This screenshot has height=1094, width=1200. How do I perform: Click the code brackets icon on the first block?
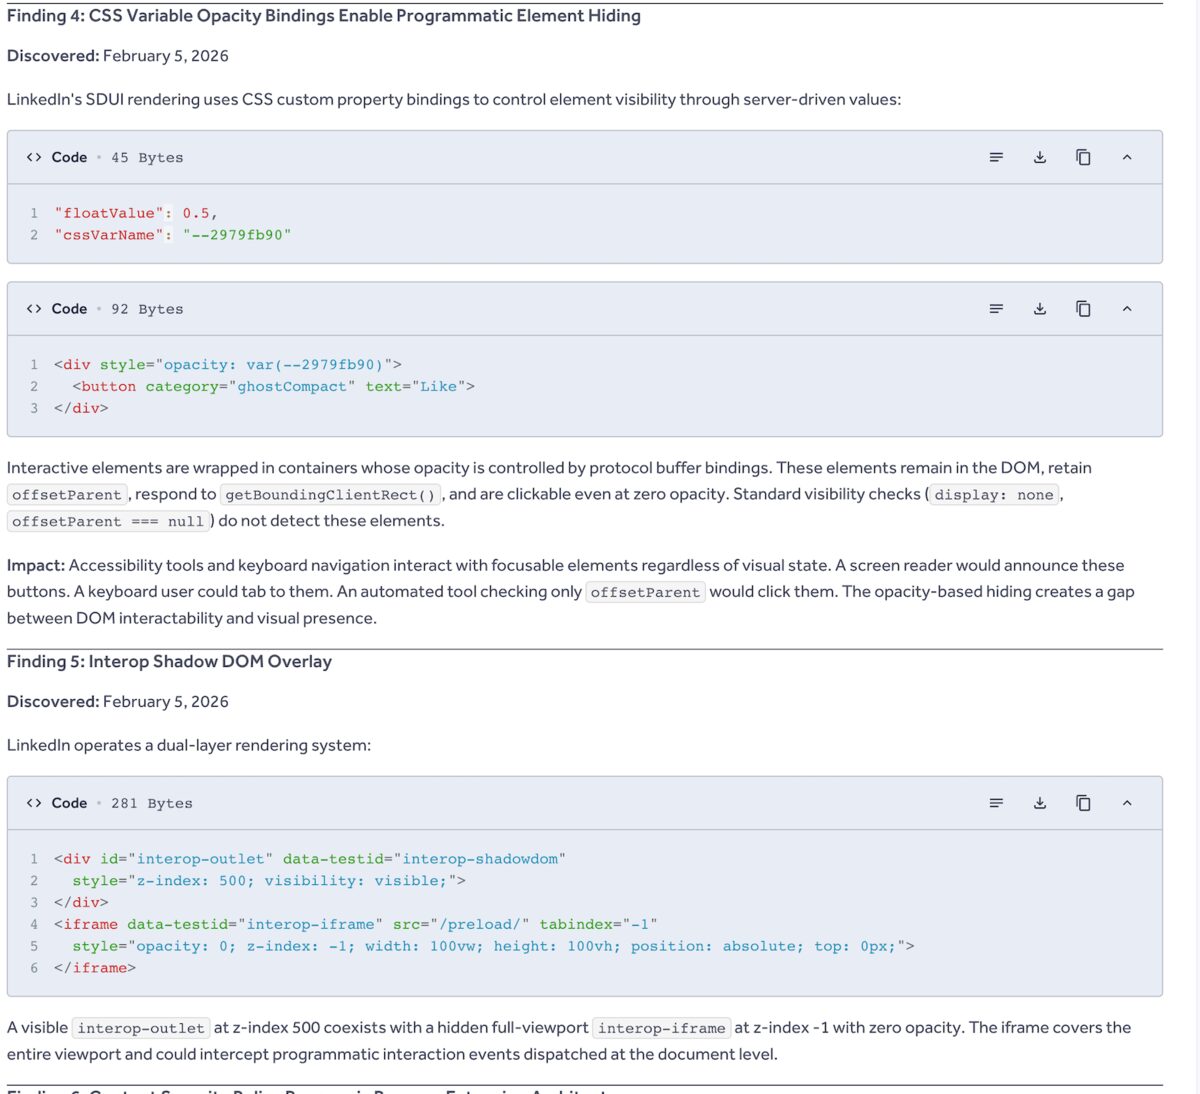[33, 157]
